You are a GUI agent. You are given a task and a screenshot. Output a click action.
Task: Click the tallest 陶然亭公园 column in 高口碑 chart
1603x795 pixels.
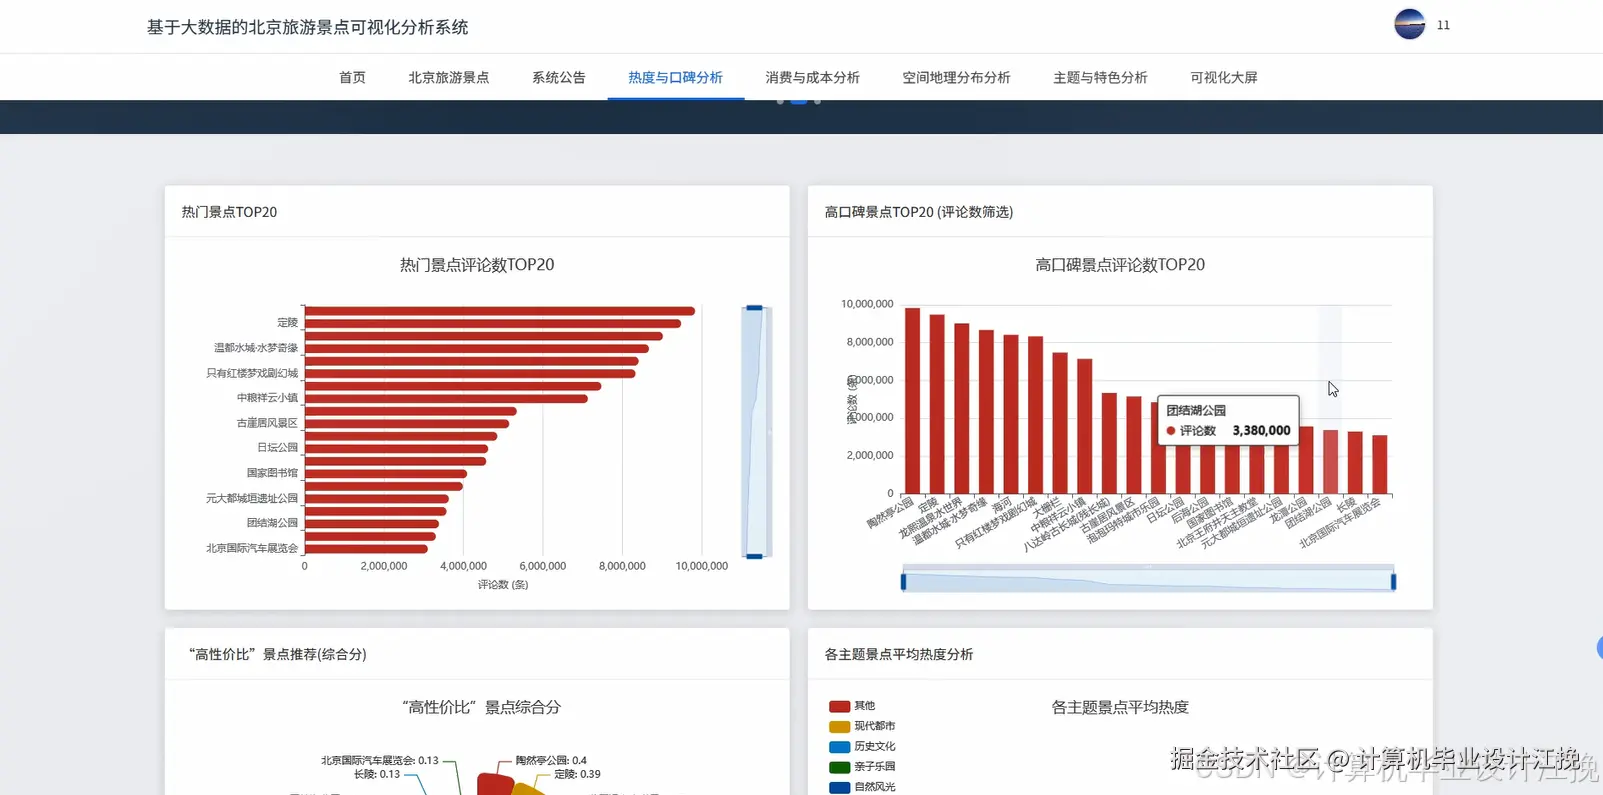click(912, 401)
